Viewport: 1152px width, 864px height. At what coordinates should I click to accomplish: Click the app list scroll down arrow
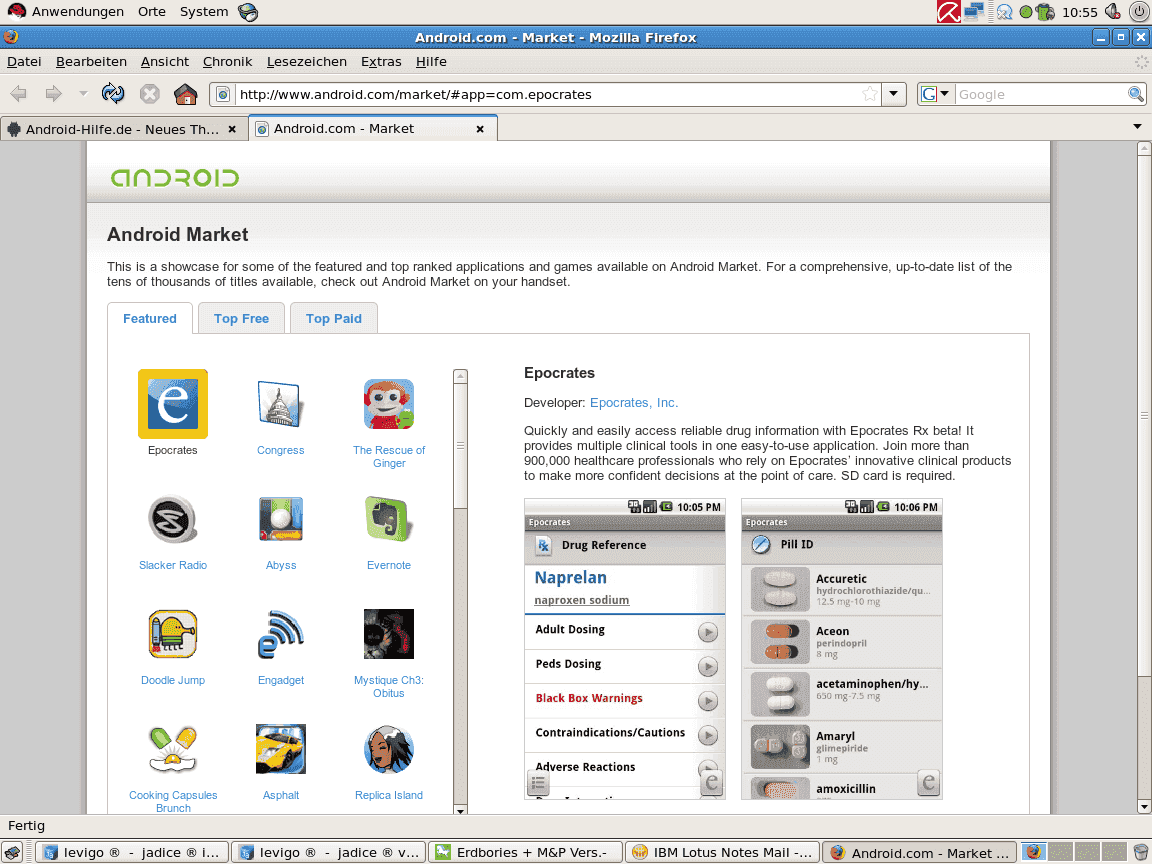click(x=461, y=810)
